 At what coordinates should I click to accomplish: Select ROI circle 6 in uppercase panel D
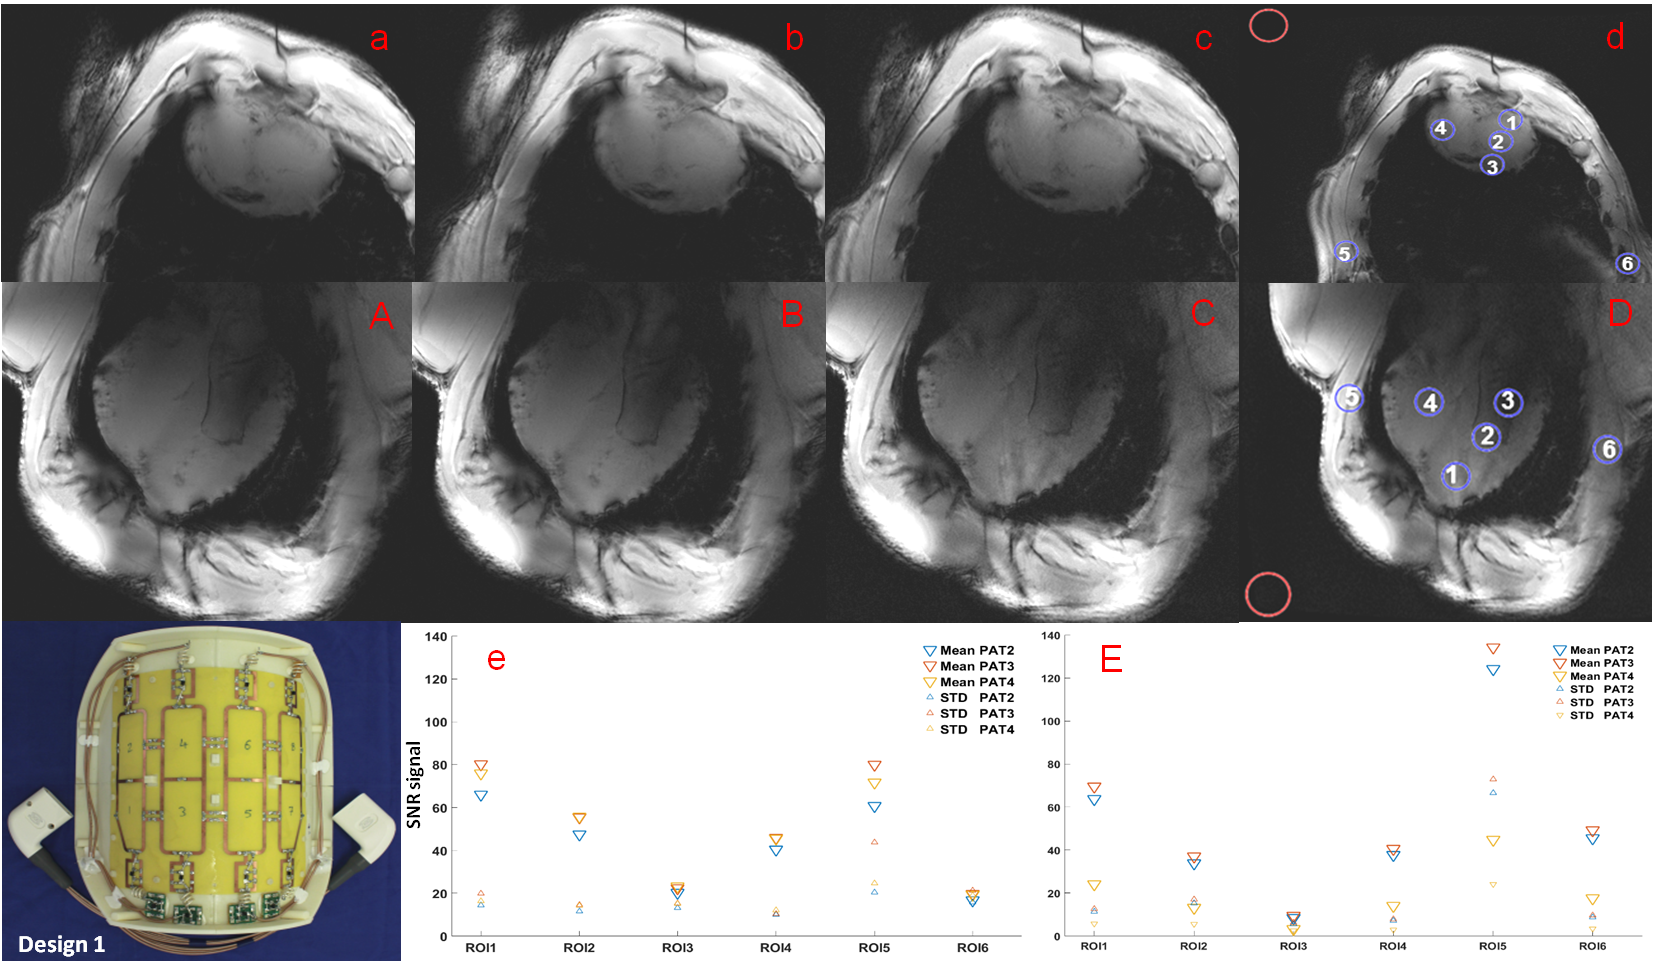1608,450
